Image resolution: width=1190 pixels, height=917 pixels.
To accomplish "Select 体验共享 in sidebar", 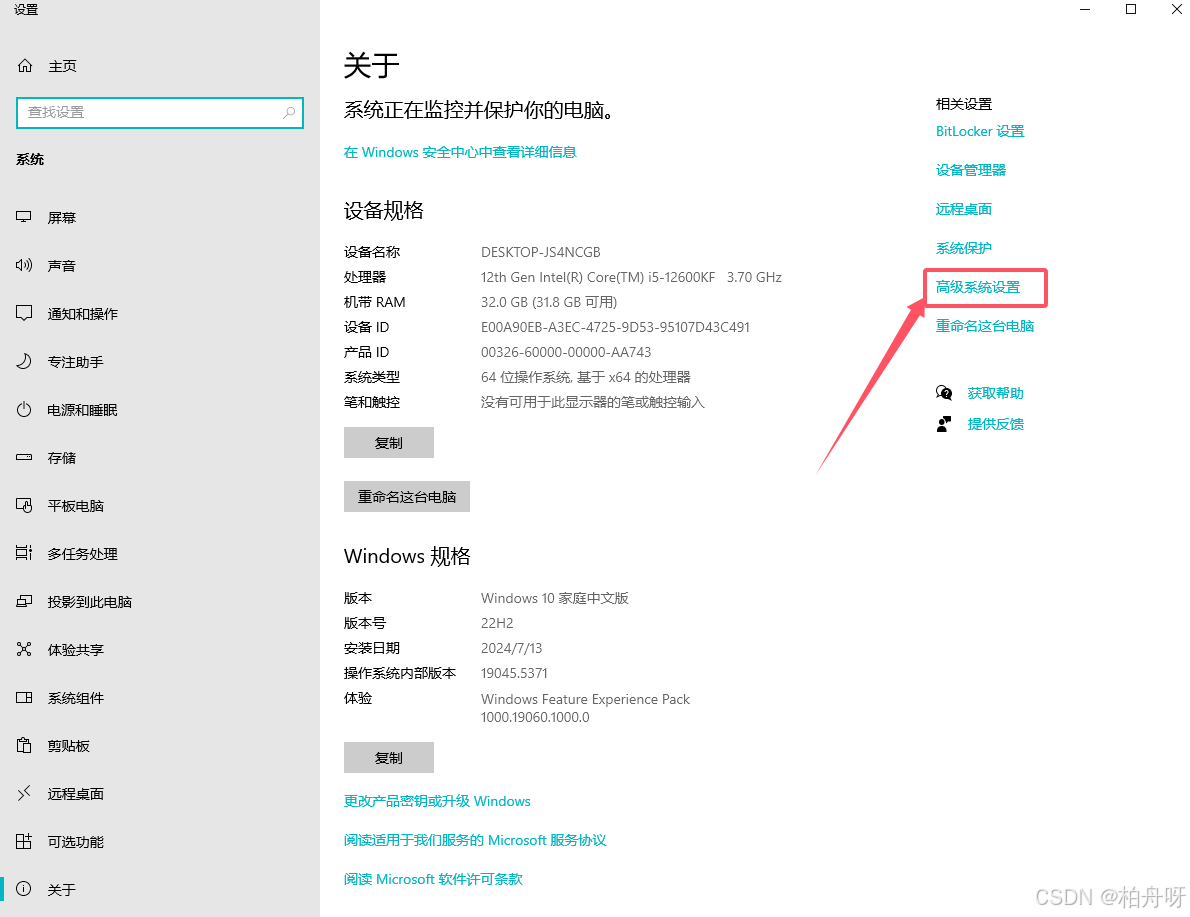I will 75,650.
